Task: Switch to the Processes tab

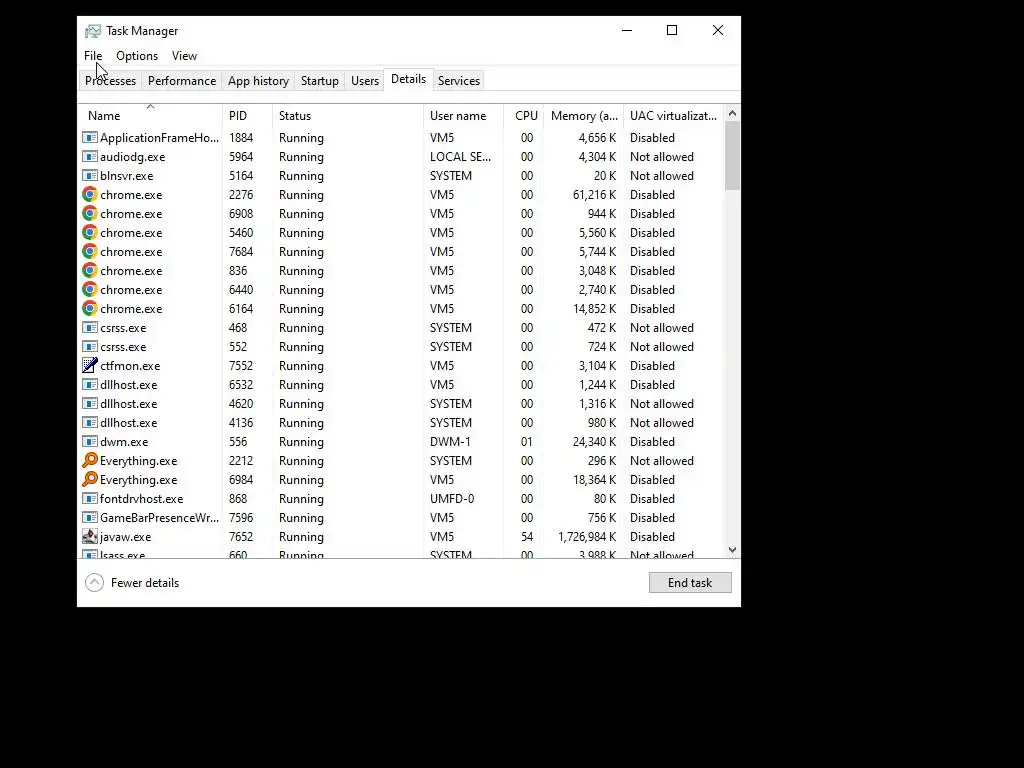Action: pos(110,81)
